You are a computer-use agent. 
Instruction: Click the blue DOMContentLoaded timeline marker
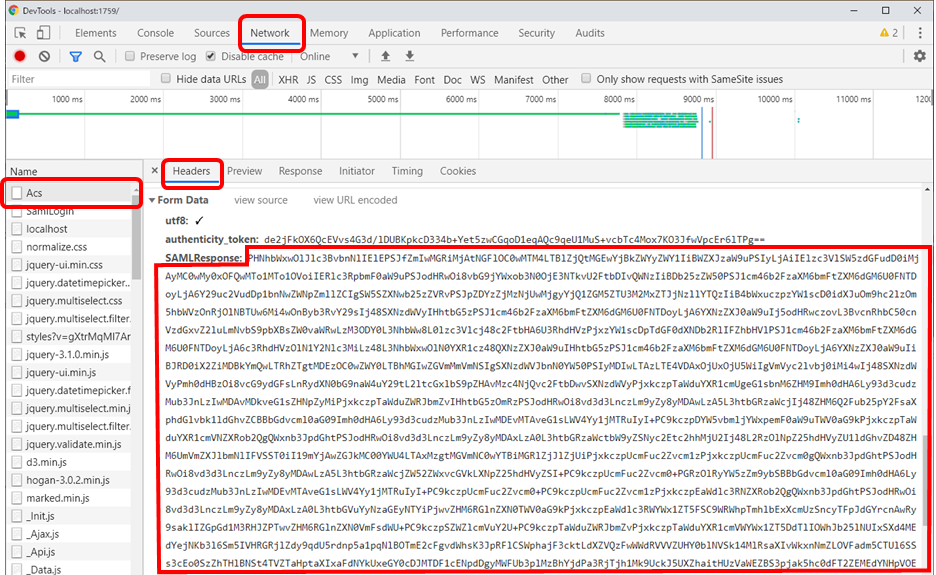point(702,133)
